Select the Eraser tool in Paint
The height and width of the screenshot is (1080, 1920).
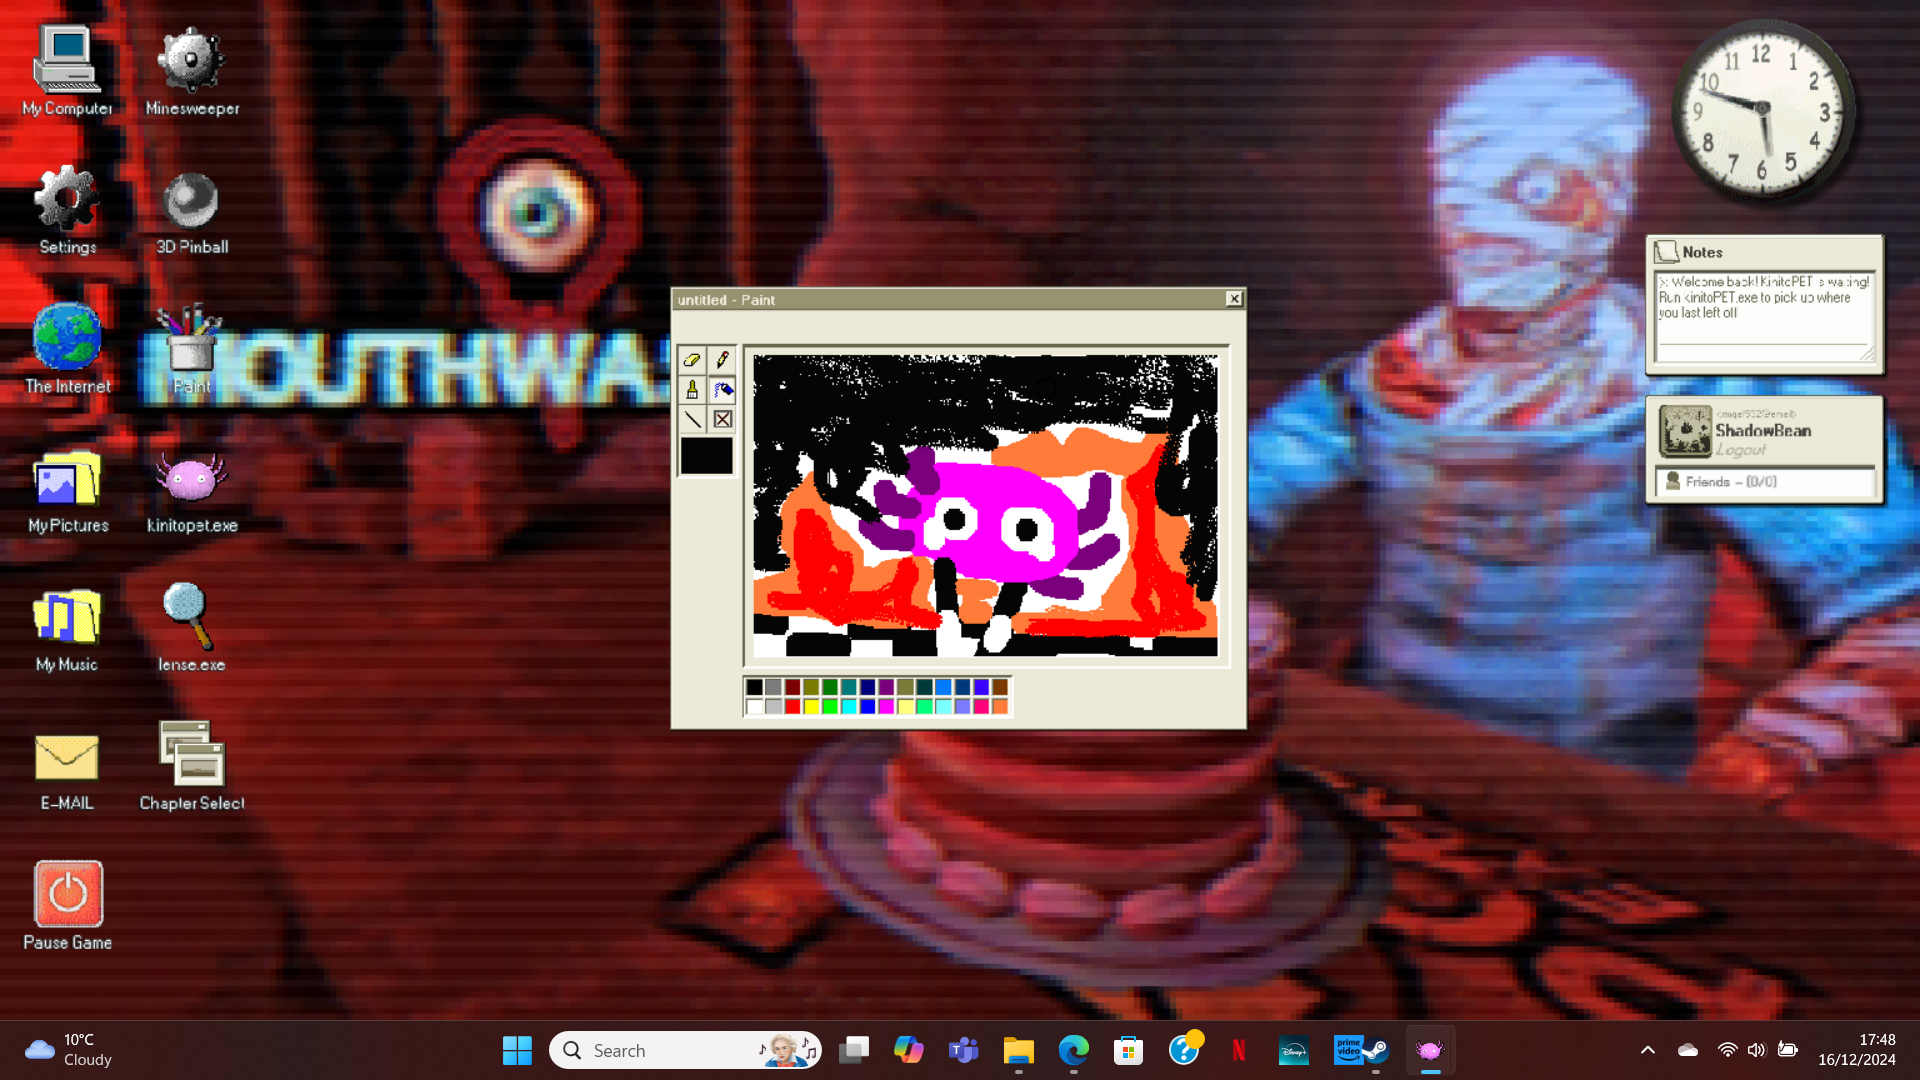[692, 360]
